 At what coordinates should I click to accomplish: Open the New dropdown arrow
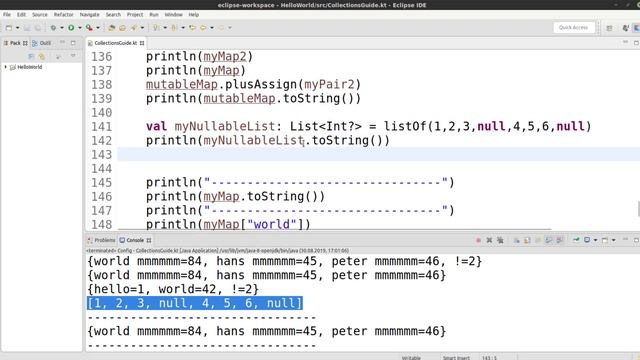tap(18, 28)
